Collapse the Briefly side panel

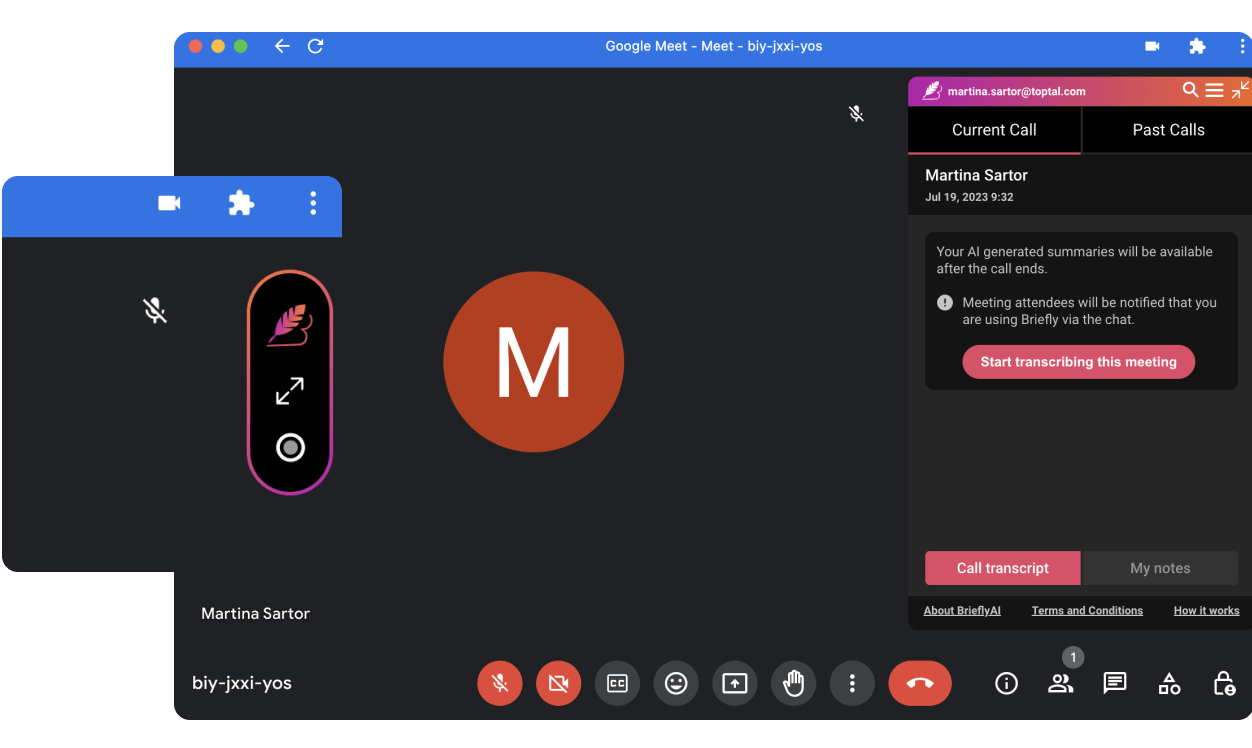pyautogui.click(x=1240, y=90)
